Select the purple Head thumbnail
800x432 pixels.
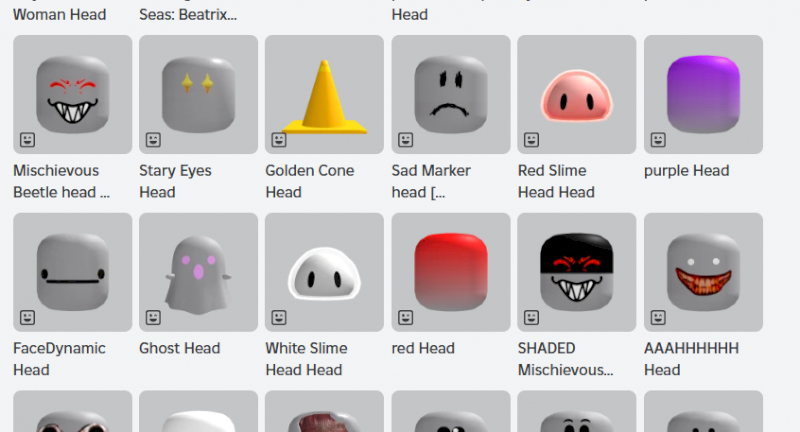[x=704, y=94]
